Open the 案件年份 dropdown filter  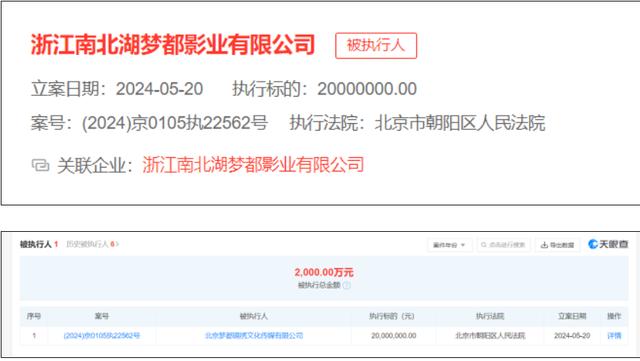450,245
